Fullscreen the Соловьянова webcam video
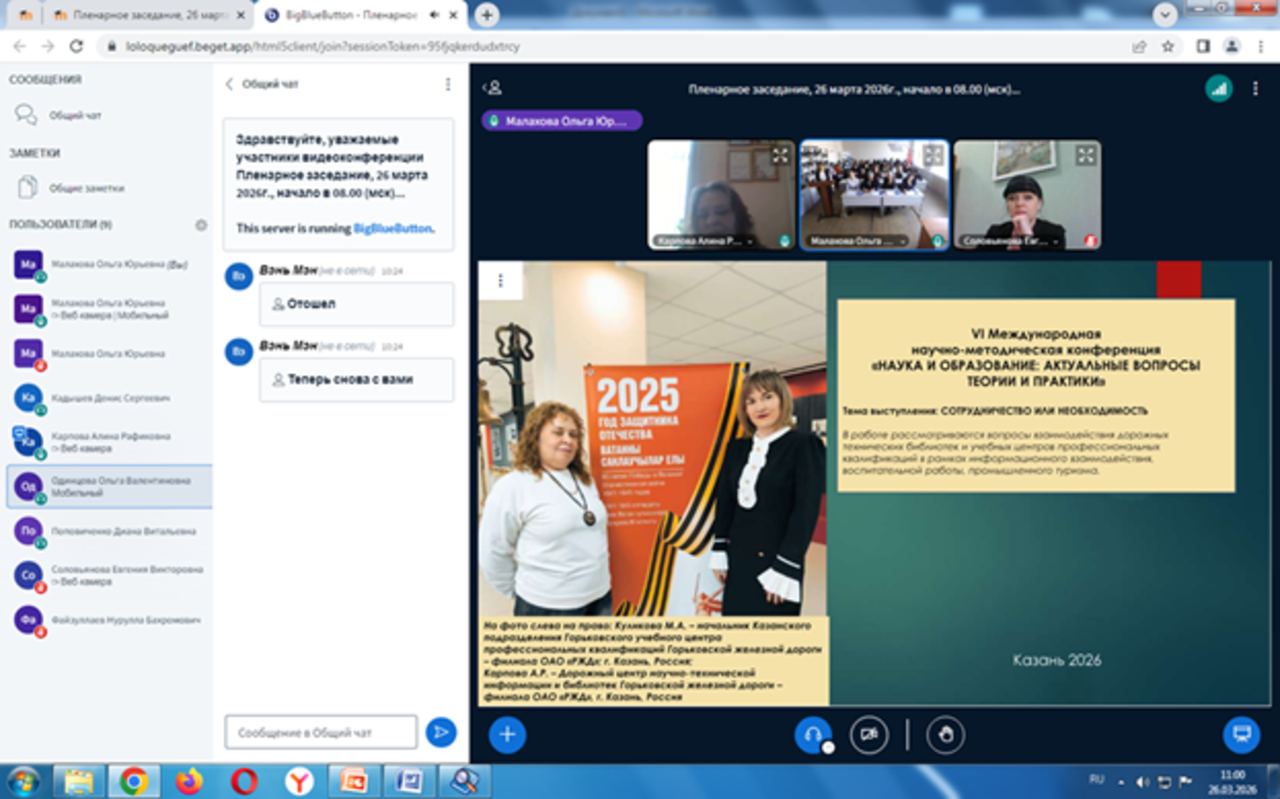 tap(1085, 155)
